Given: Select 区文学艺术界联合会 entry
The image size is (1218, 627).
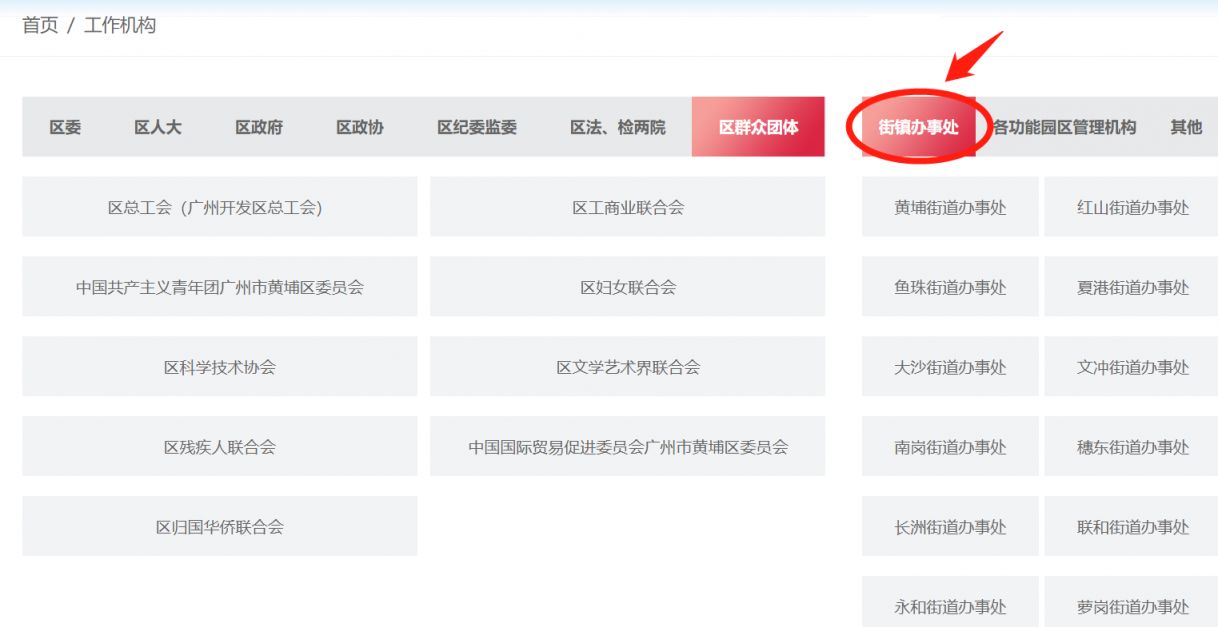Looking at the screenshot, I should point(628,367).
